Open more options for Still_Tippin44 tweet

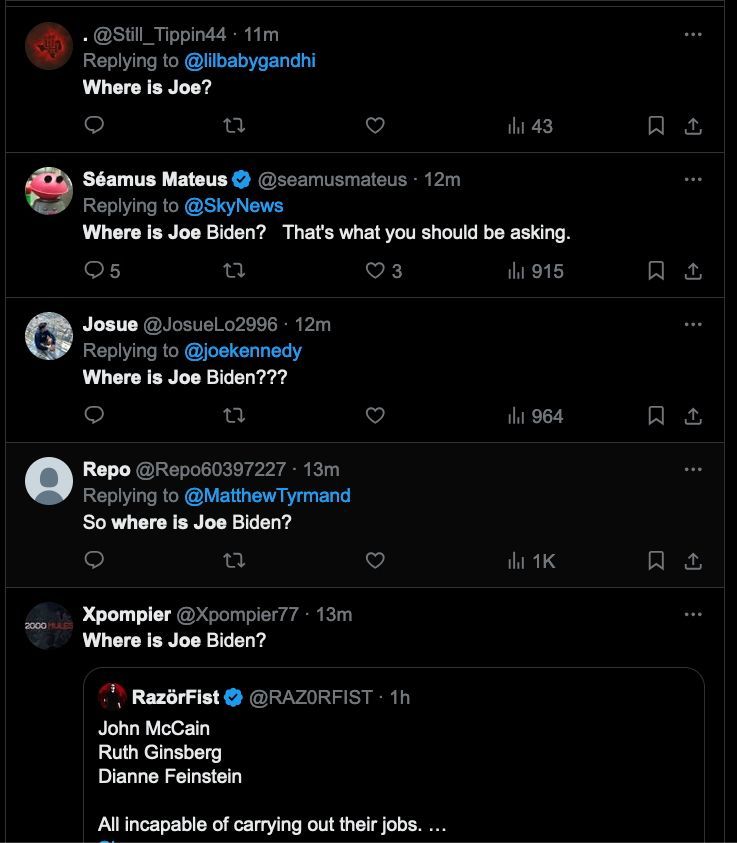tap(693, 34)
